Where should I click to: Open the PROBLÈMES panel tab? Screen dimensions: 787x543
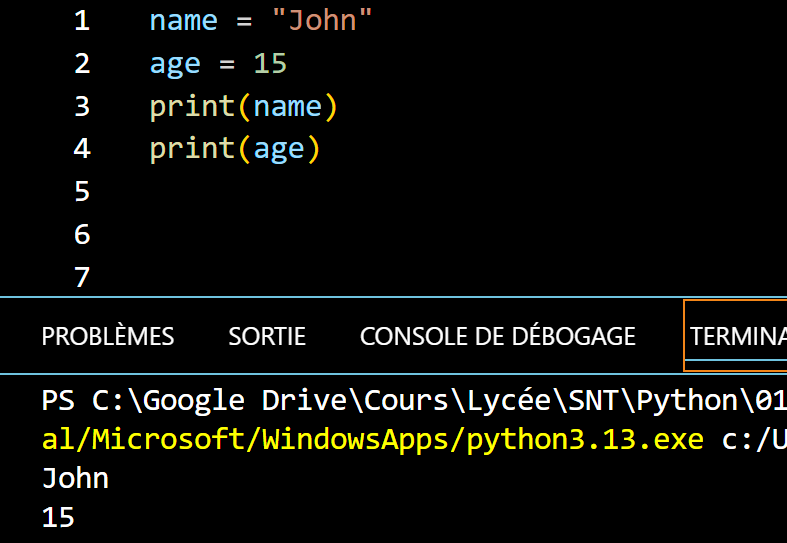[x=107, y=337]
